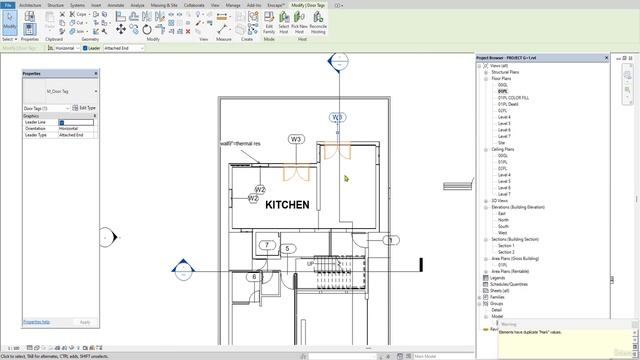Click the Aligned Dimension measure icon
The height and width of the screenshot is (360, 640).
coord(222,17)
